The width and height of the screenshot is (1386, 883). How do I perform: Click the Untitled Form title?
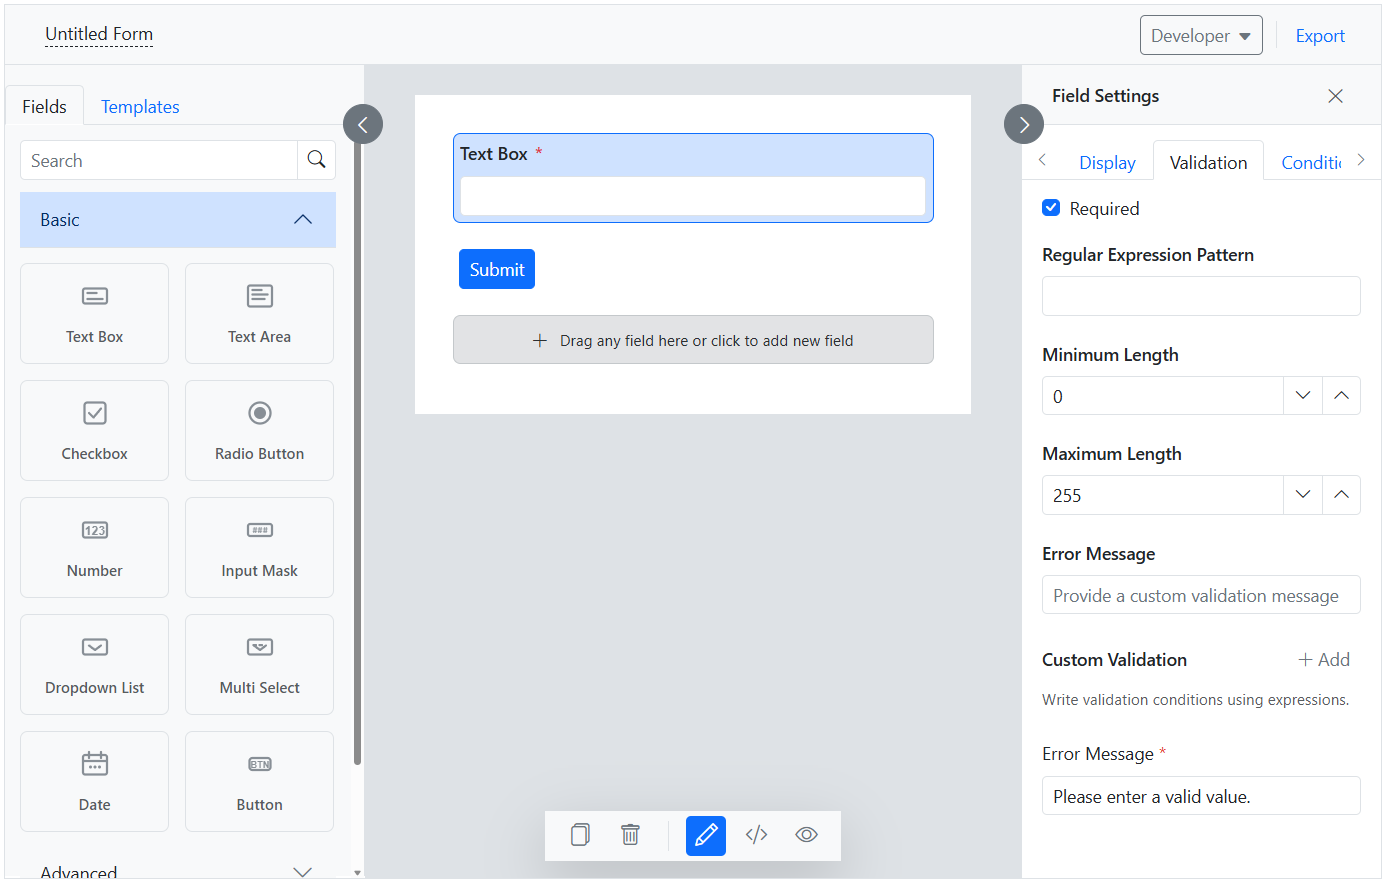click(x=99, y=34)
